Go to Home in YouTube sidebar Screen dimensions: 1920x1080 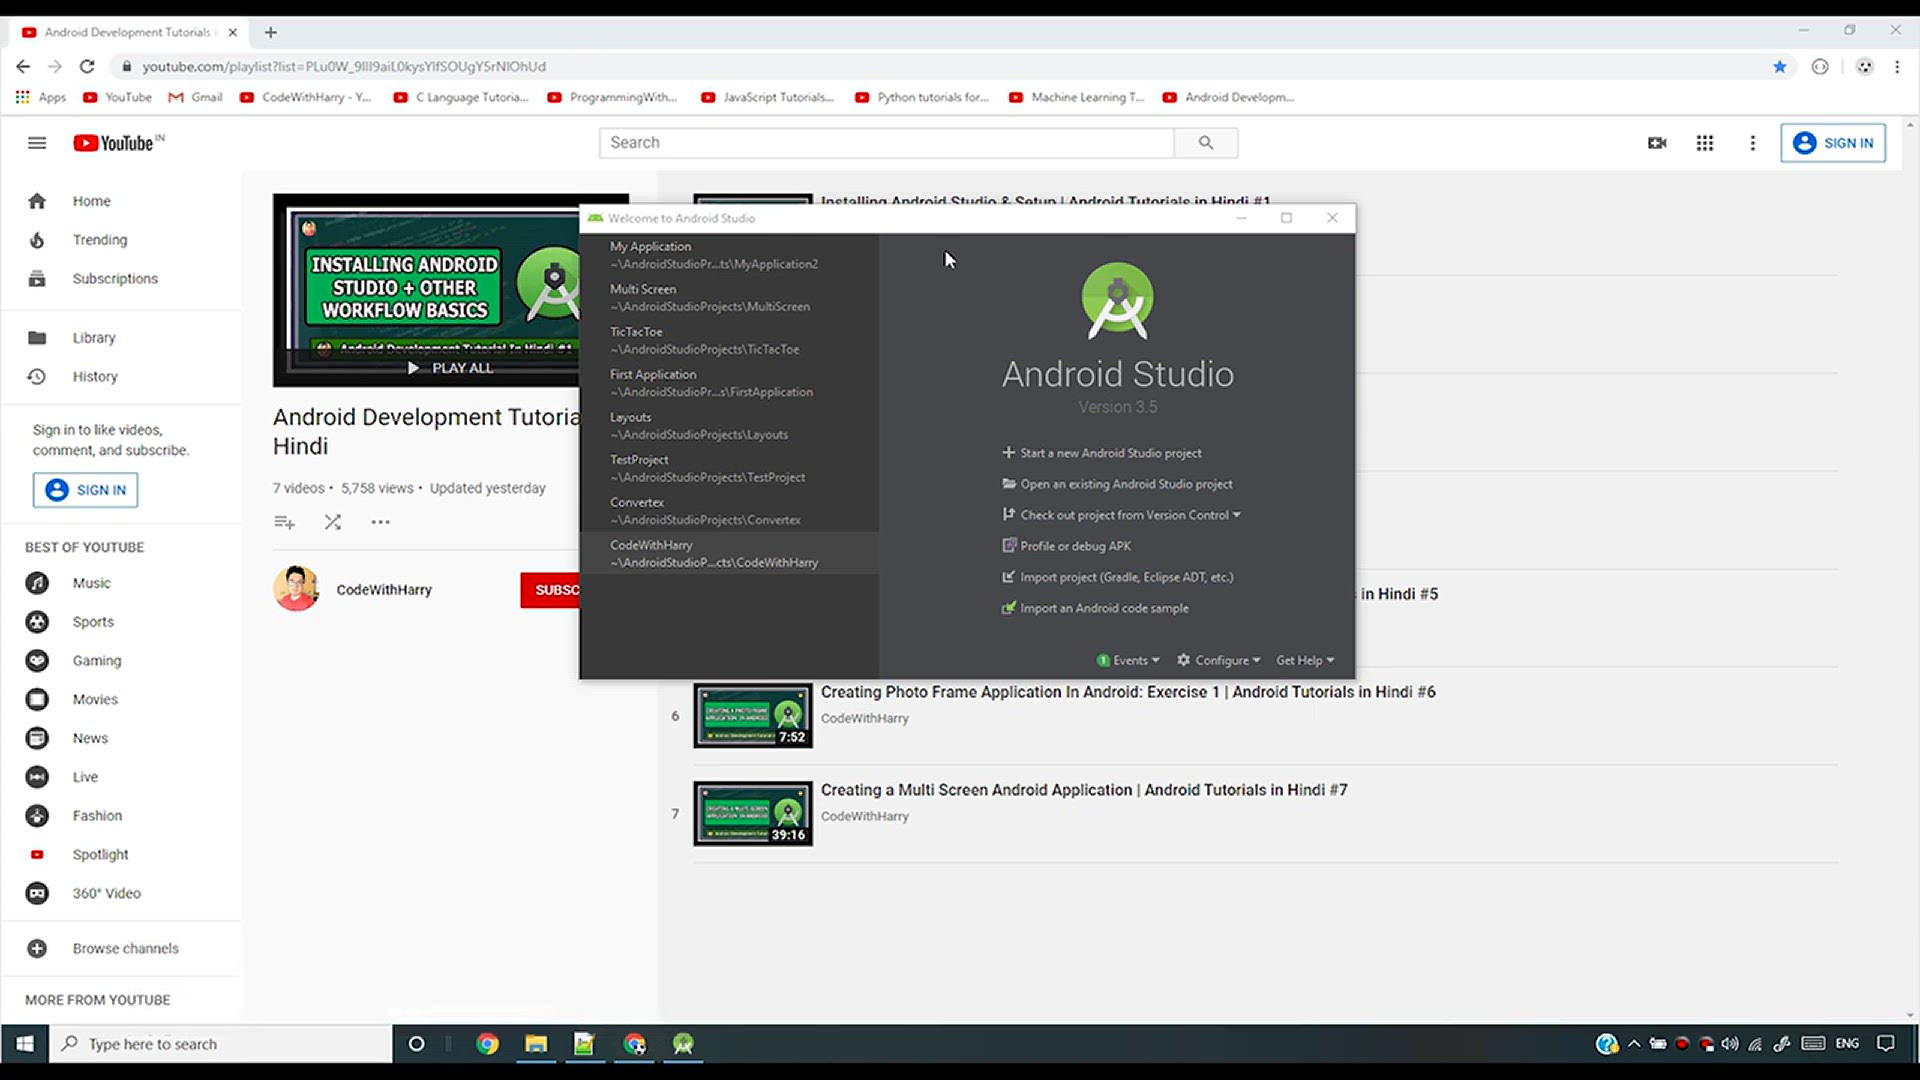coord(120,201)
